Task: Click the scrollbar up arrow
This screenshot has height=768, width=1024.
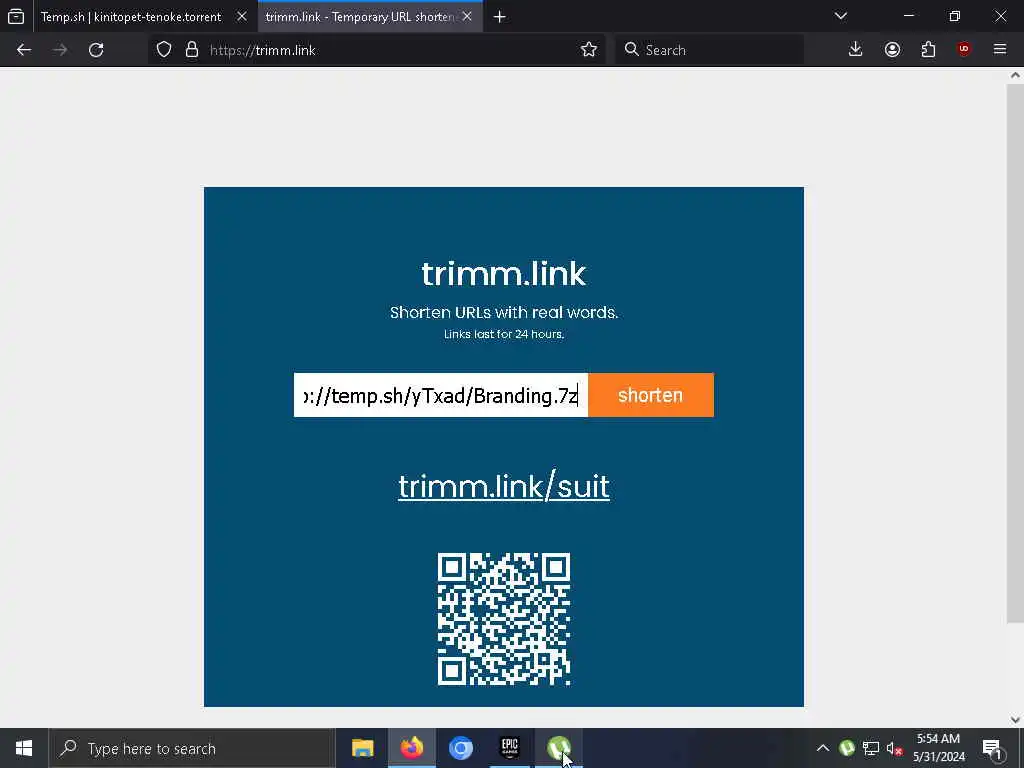Action: [x=1015, y=75]
